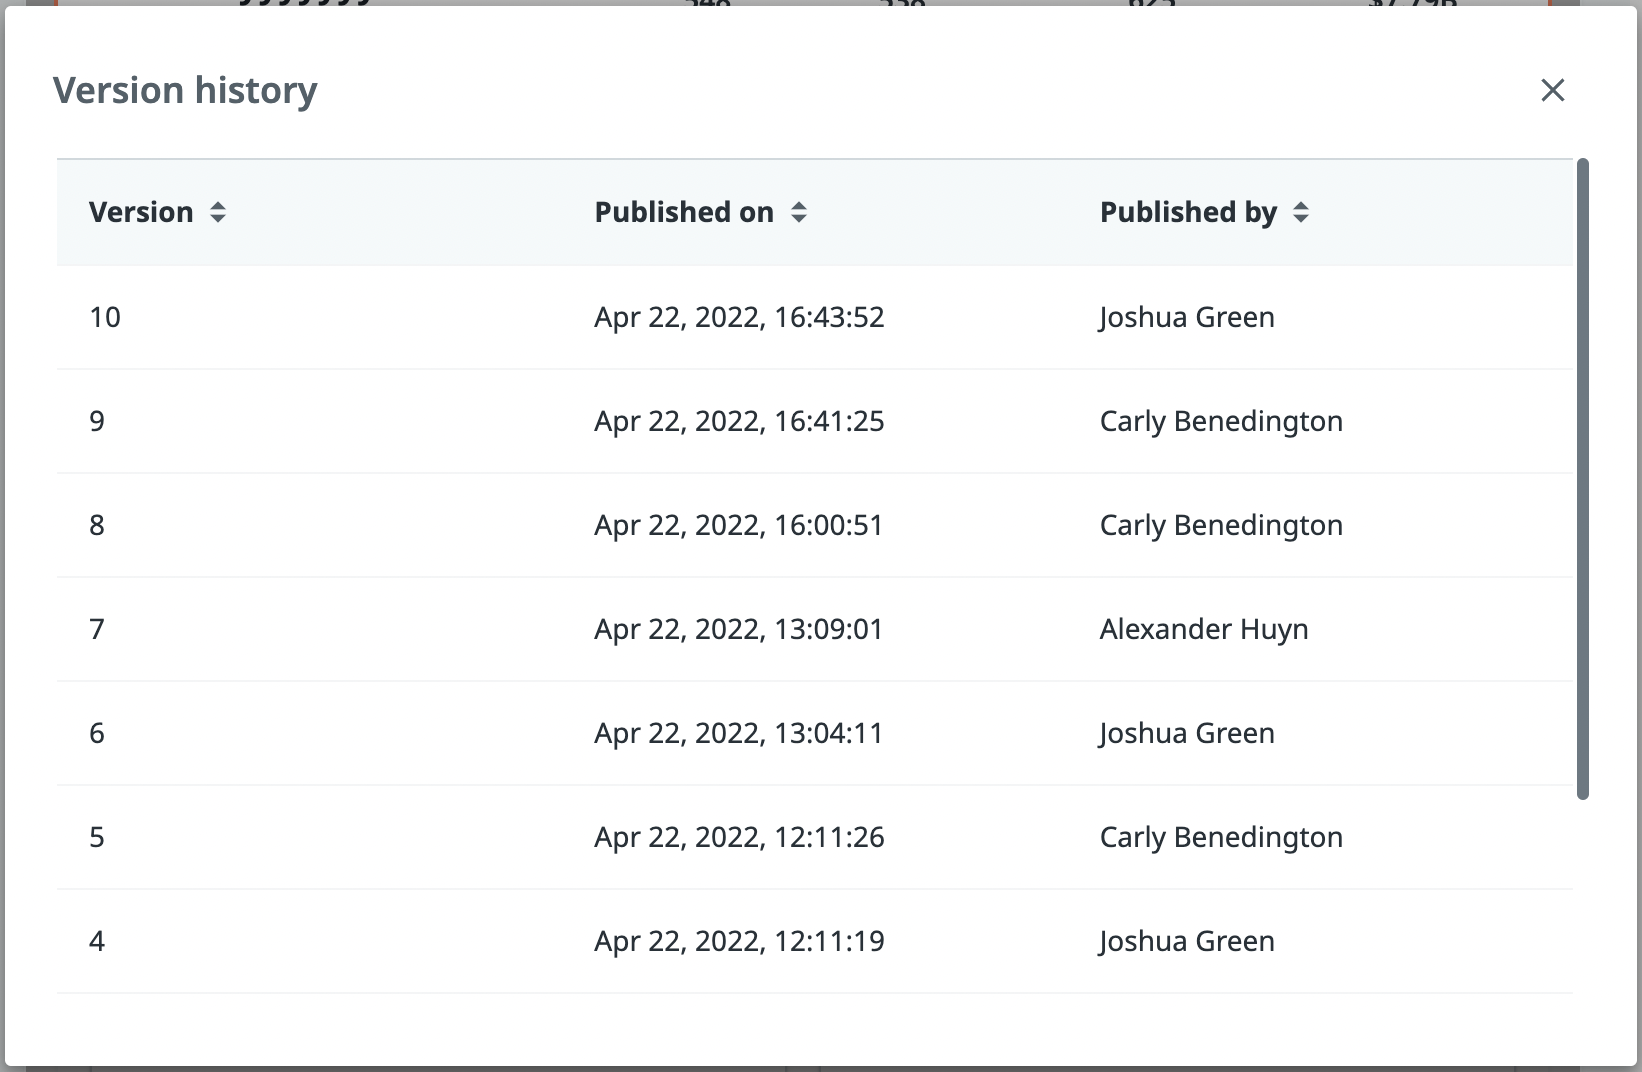The image size is (1642, 1072).
Task: Sort by Published by arrows icon
Action: pyautogui.click(x=1300, y=212)
